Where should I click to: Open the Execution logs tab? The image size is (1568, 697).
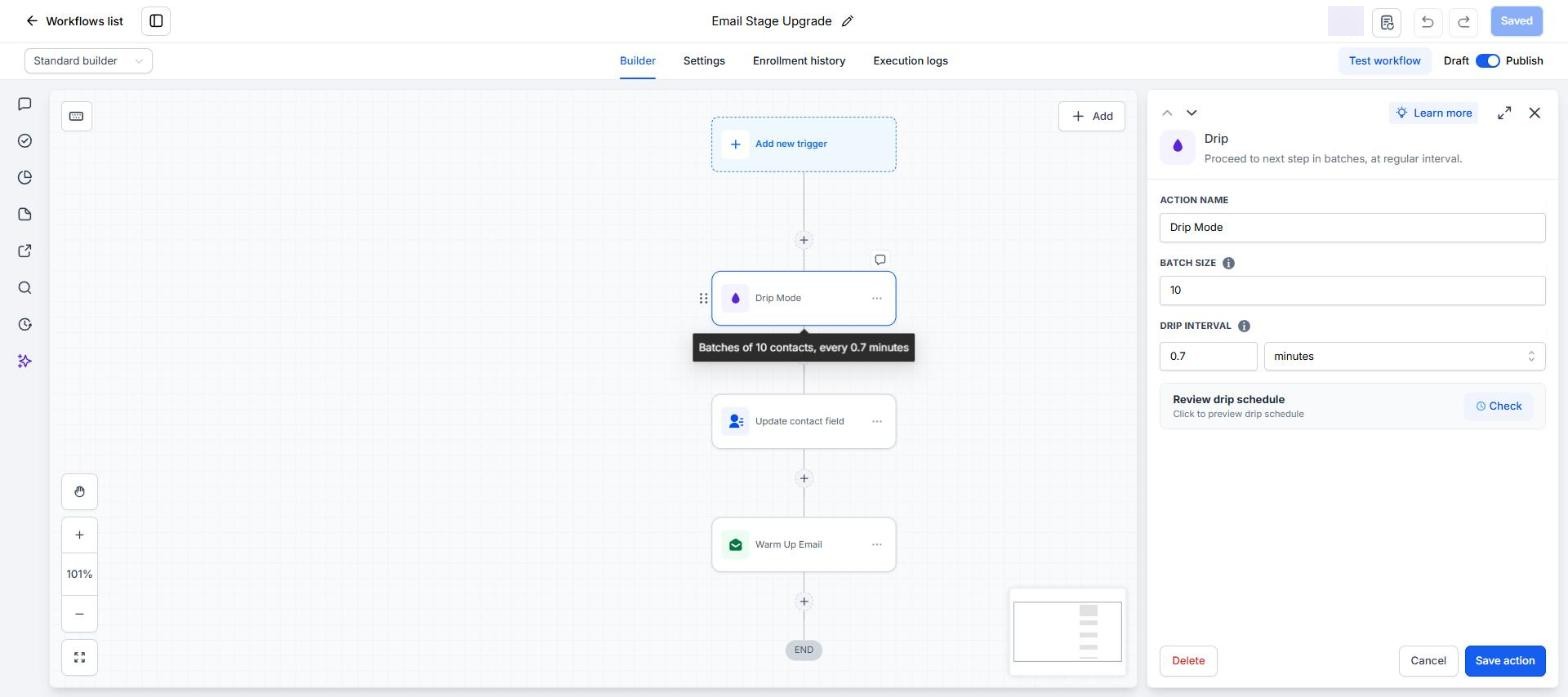910,61
